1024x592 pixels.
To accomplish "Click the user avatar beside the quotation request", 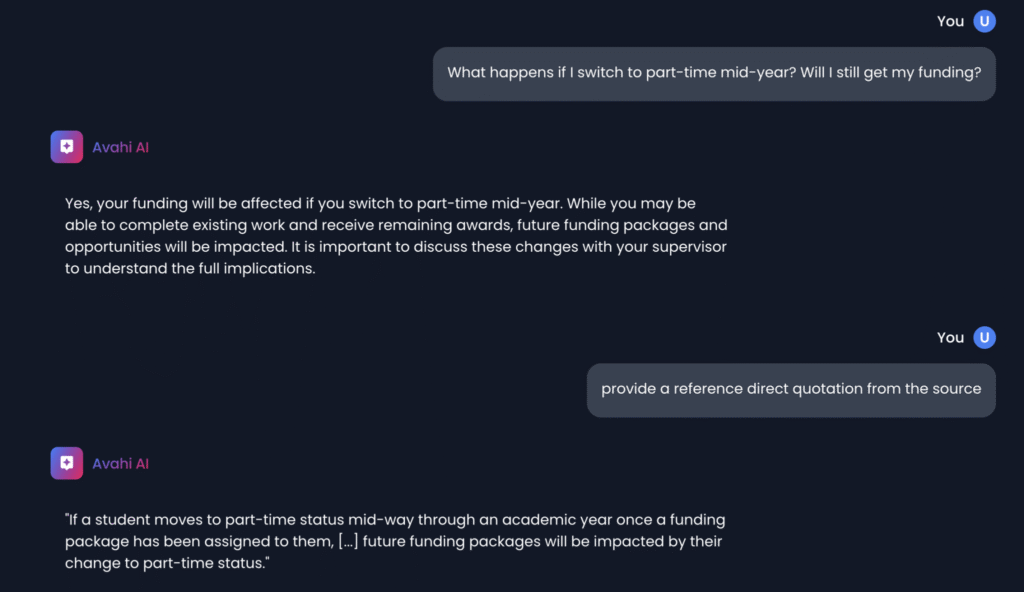I will (984, 337).
